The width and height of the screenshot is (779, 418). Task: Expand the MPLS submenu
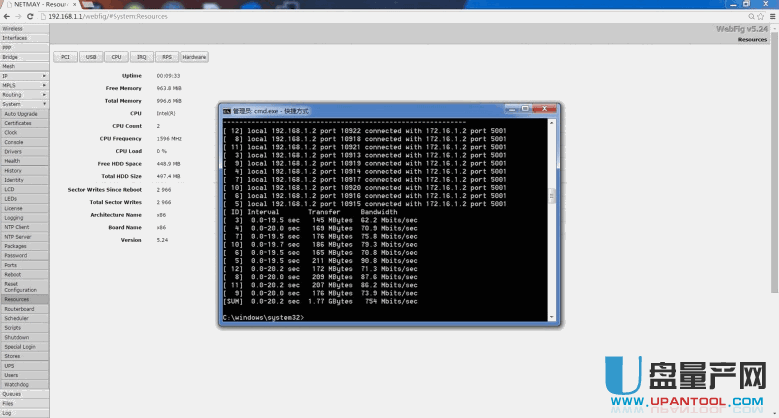pos(44,85)
